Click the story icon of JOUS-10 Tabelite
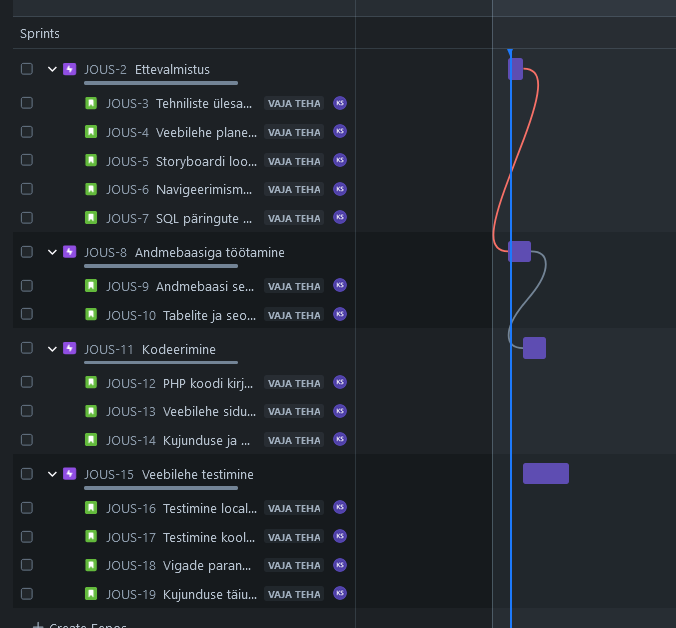676x628 pixels. click(91, 314)
